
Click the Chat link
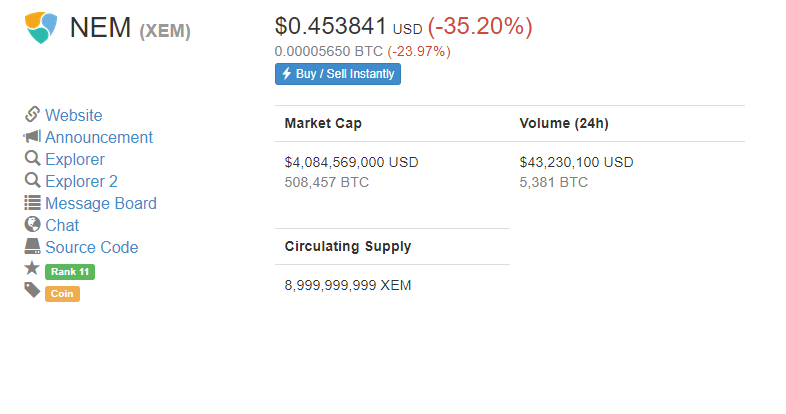coord(62,226)
